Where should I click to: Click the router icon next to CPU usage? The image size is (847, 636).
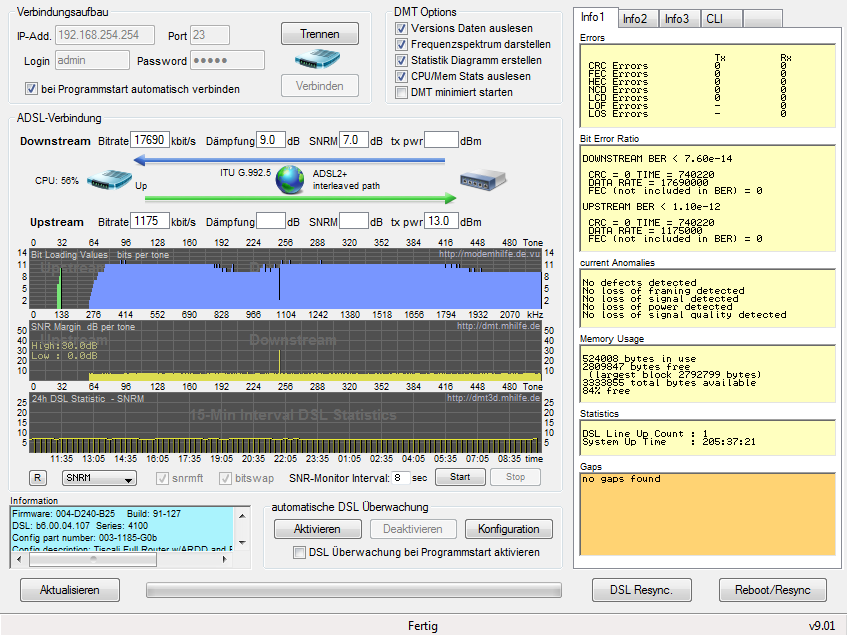110,179
